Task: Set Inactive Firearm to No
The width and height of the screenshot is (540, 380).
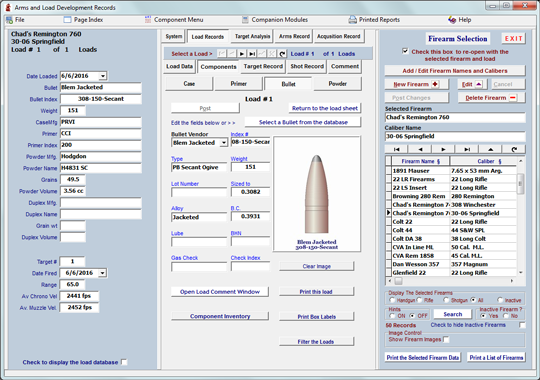Action: [506, 316]
